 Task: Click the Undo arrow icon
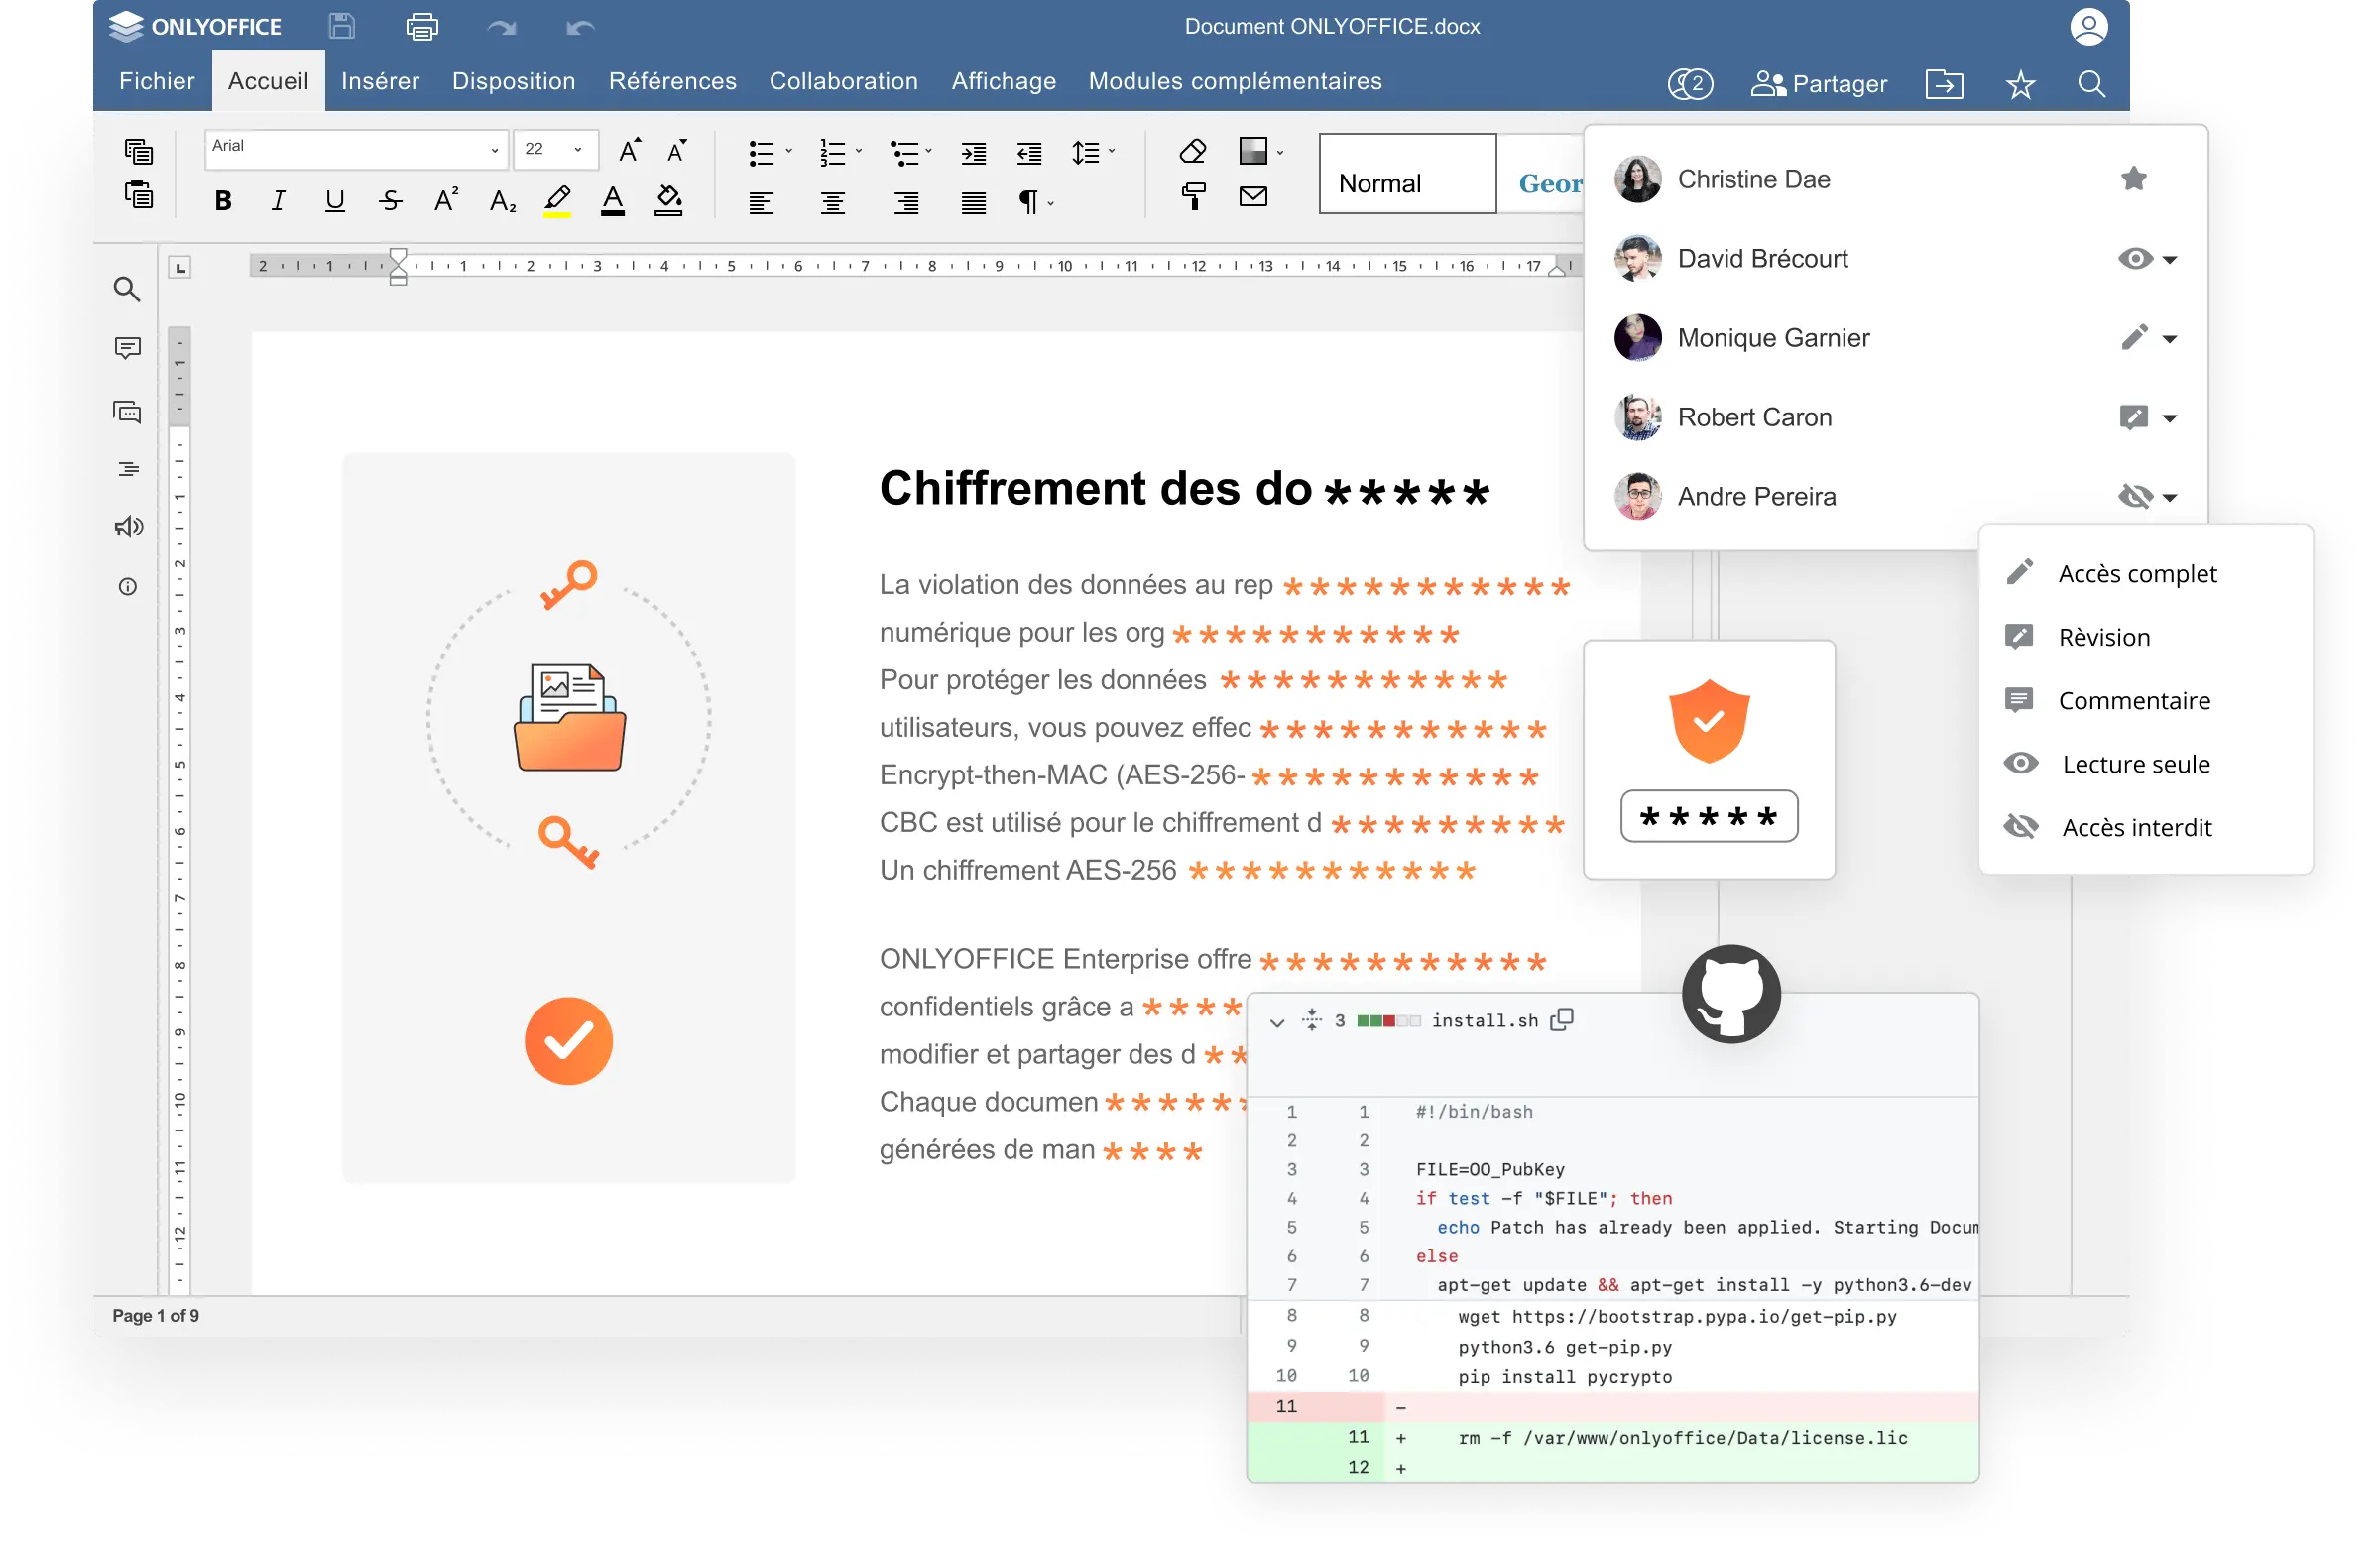point(580,27)
